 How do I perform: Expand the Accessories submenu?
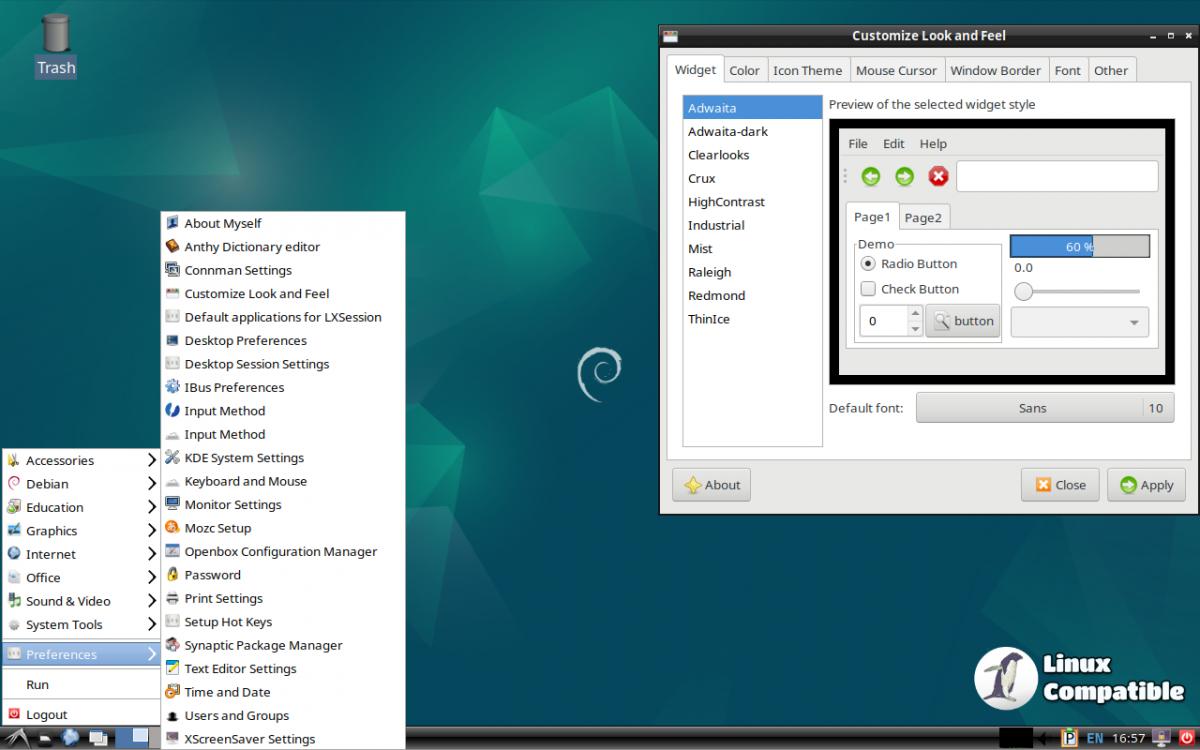tap(80, 460)
